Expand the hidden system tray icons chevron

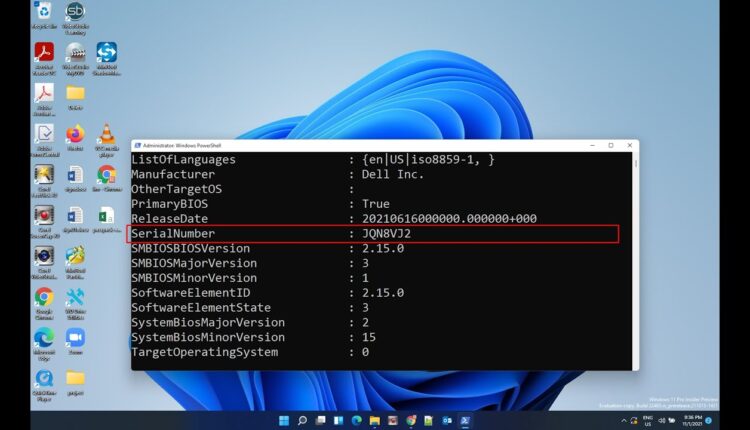click(624, 421)
